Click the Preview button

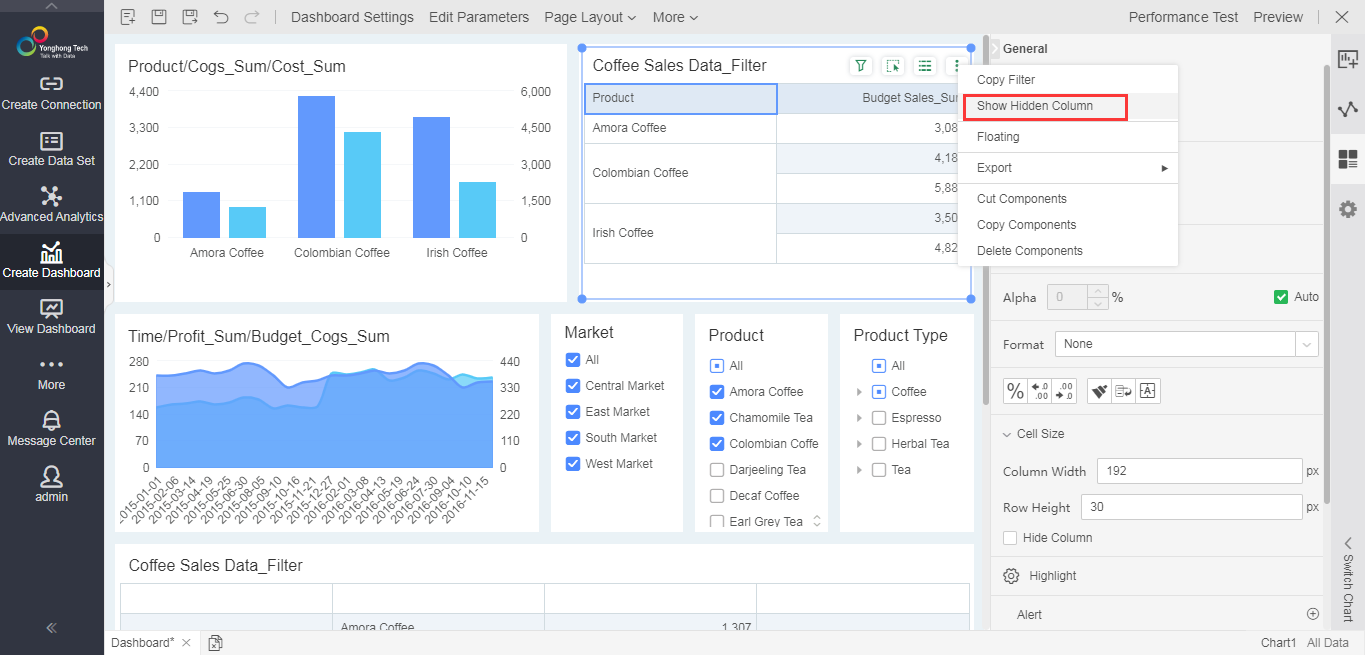1278,17
